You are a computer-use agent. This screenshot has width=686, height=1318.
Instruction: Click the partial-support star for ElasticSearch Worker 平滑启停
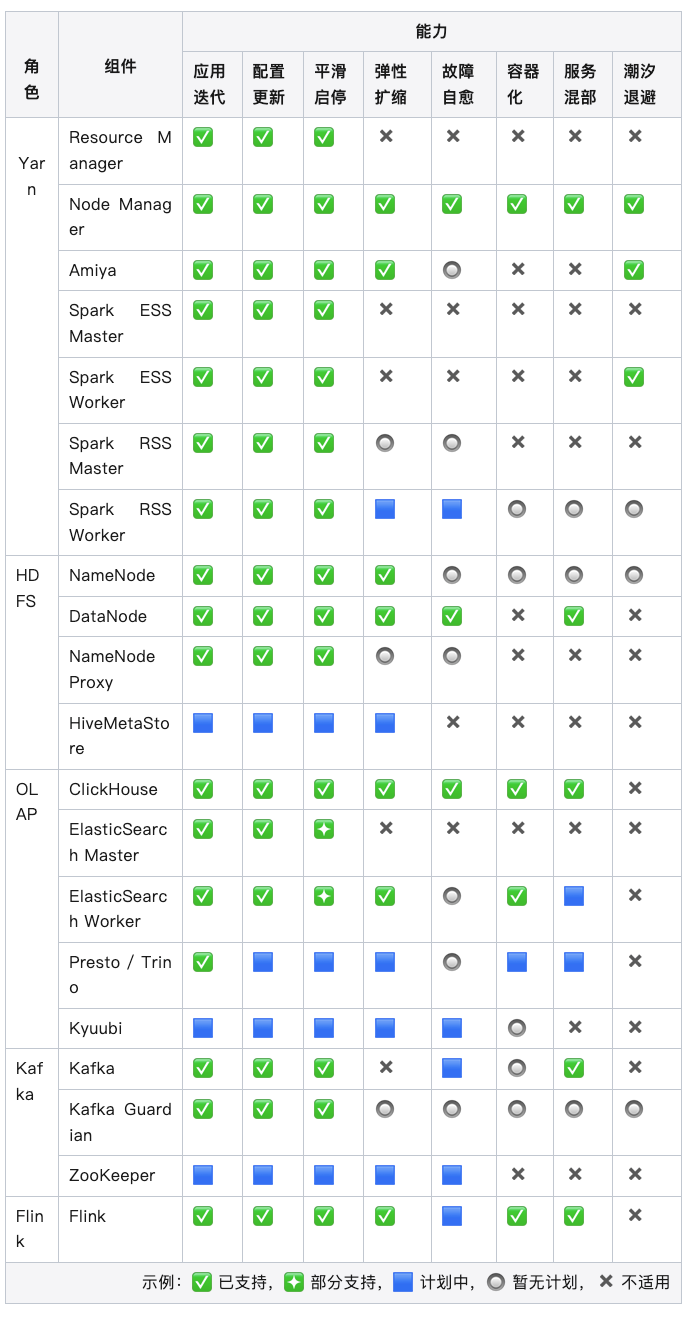pos(324,896)
